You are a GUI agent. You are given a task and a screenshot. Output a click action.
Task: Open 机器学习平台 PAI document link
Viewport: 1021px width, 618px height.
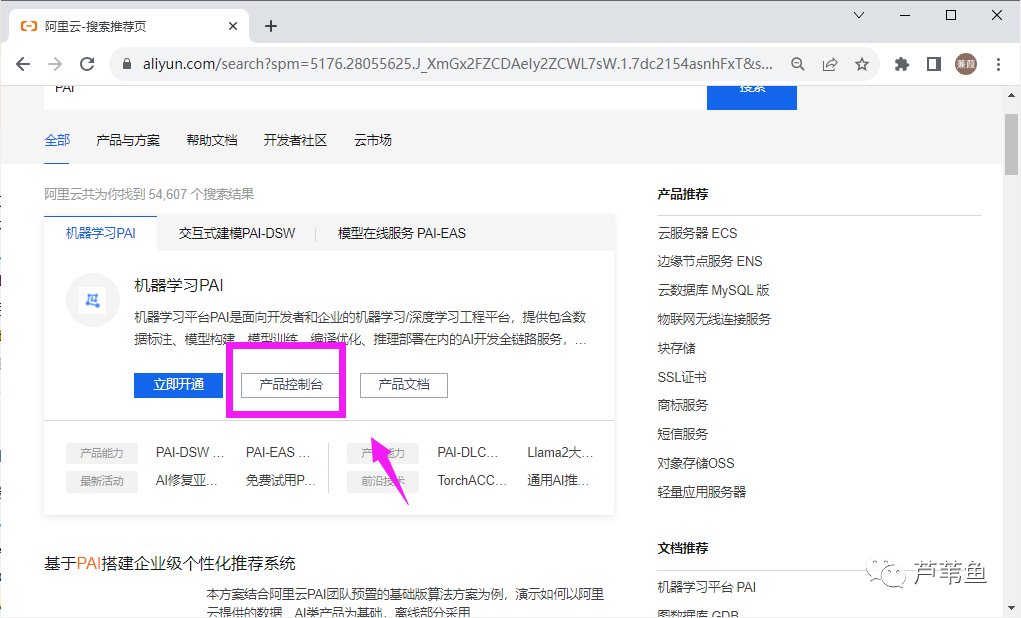pyautogui.click(x=706, y=587)
